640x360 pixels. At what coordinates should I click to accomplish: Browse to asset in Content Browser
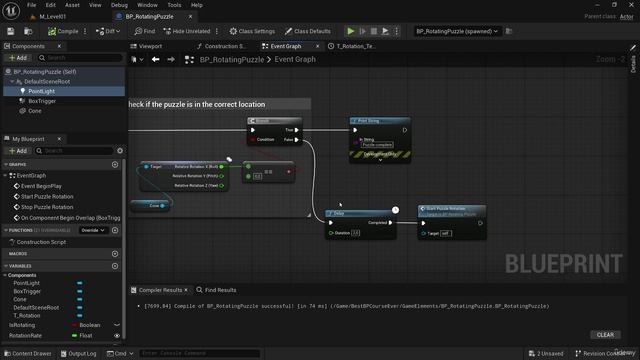[x=28, y=31]
